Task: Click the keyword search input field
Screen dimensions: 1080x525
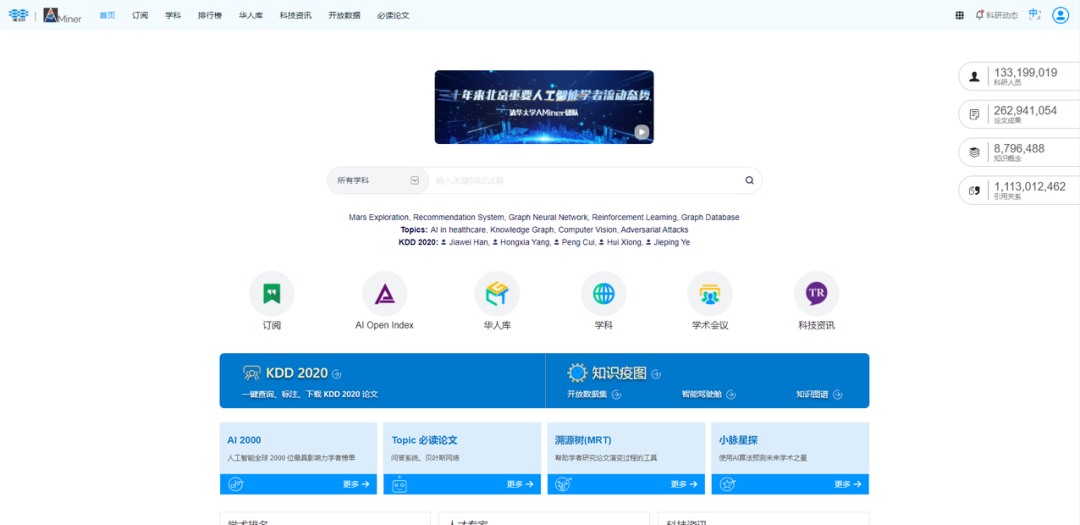Action: point(585,181)
